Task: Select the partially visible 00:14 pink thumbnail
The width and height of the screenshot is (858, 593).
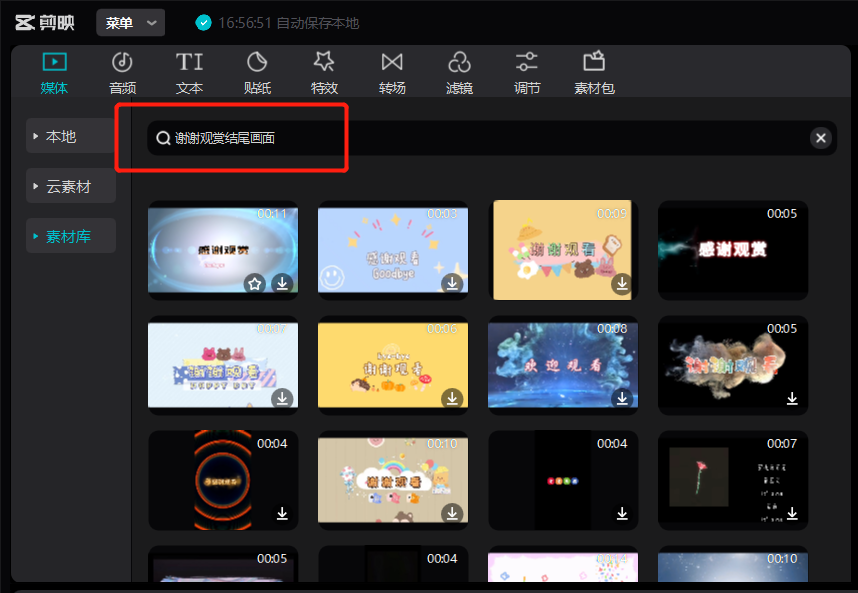Action: [563, 564]
